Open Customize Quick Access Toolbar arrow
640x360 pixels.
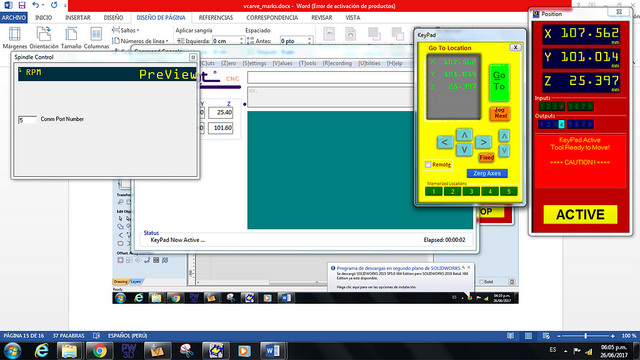point(65,5)
